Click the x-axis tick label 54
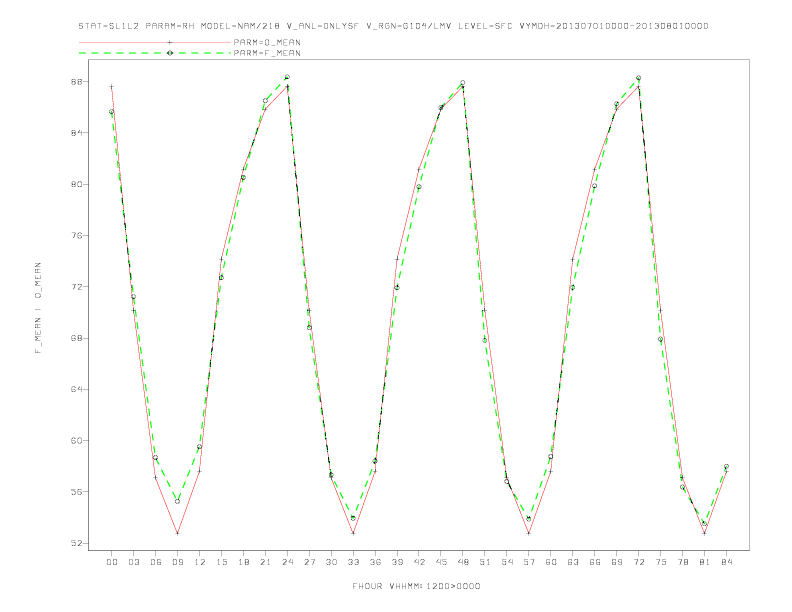 (507, 562)
